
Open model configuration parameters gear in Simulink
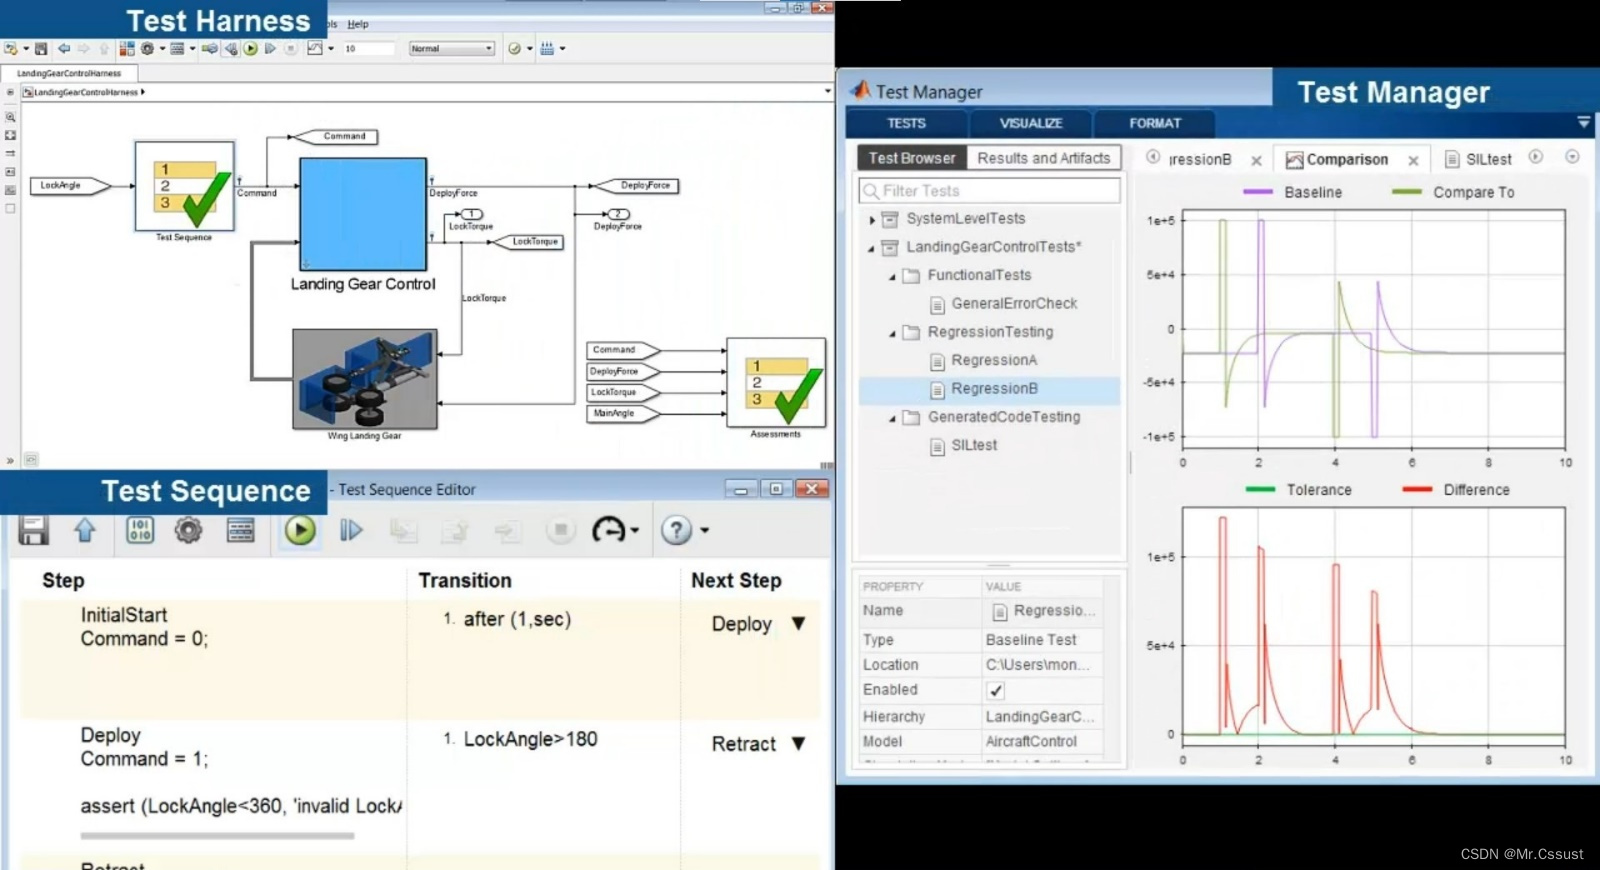pyautogui.click(x=147, y=48)
